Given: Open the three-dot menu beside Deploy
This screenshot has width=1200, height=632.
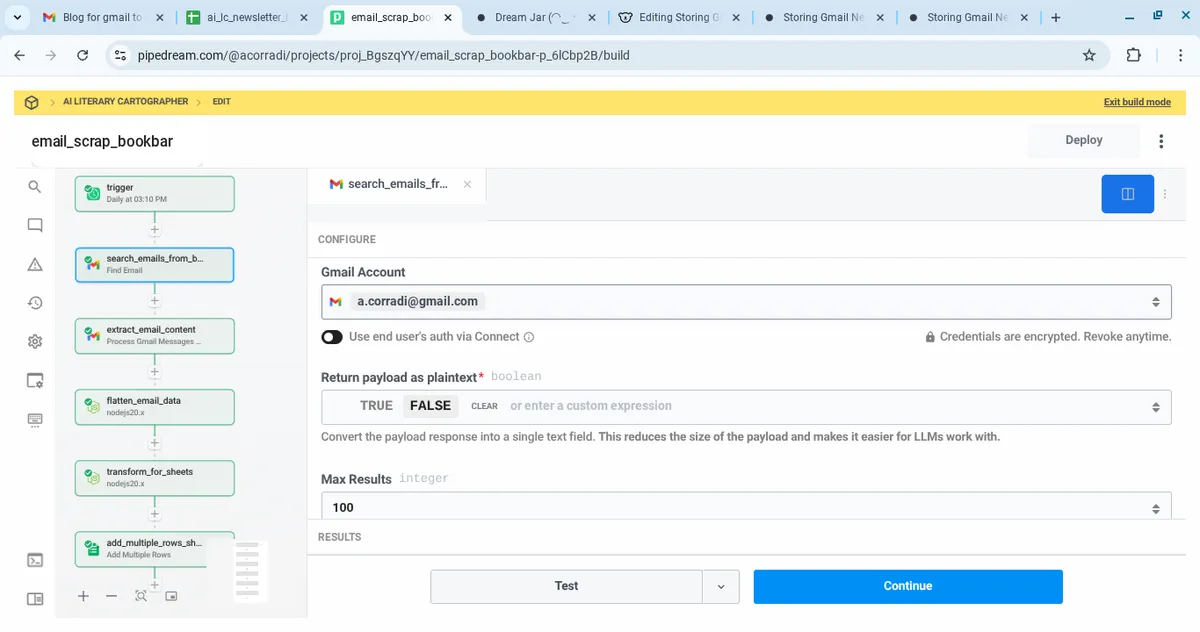Looking at the screenshot, I should tap(1161, 141).
